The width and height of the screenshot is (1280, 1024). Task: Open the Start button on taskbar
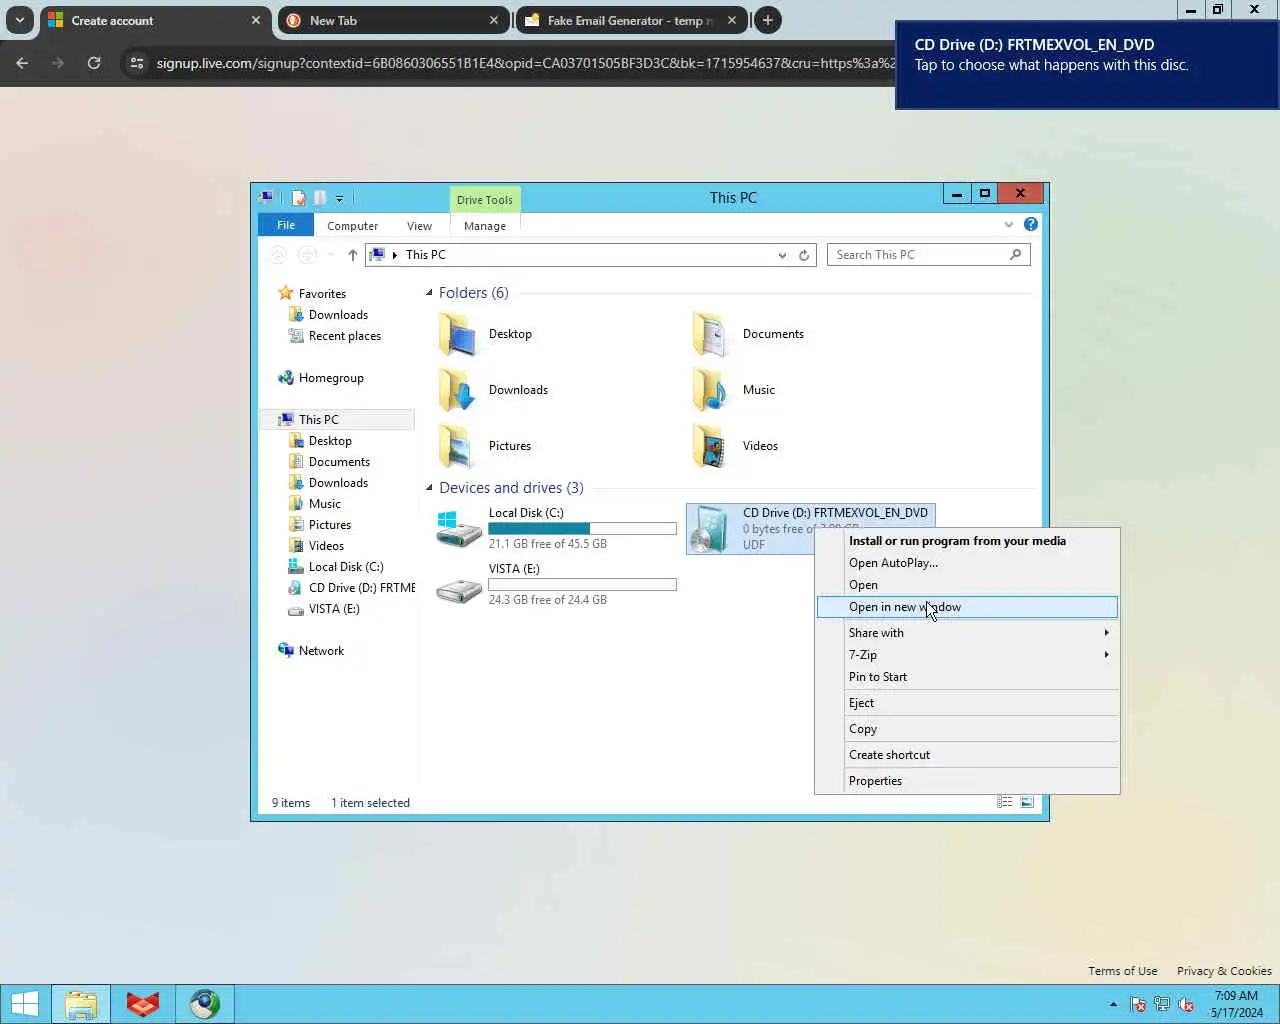coord(24,1004)
